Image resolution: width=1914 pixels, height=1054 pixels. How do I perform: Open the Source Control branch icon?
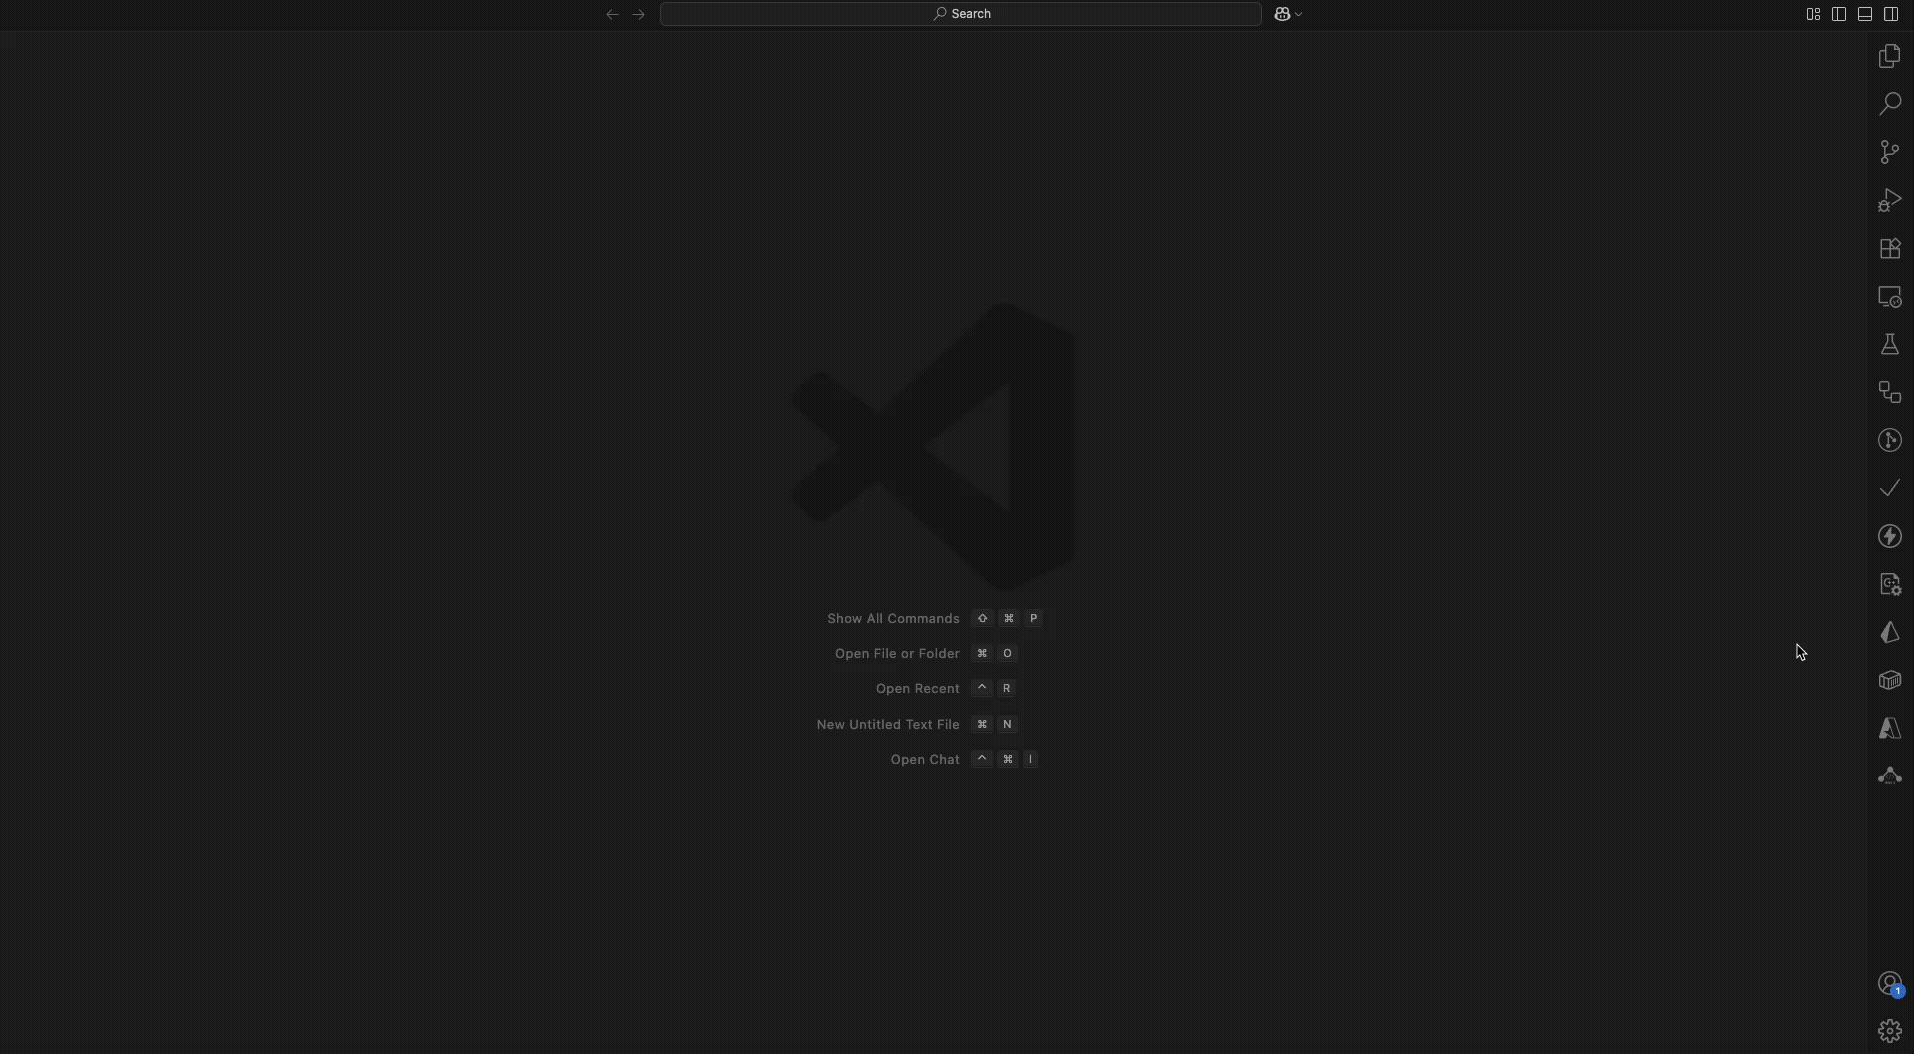1889,152
